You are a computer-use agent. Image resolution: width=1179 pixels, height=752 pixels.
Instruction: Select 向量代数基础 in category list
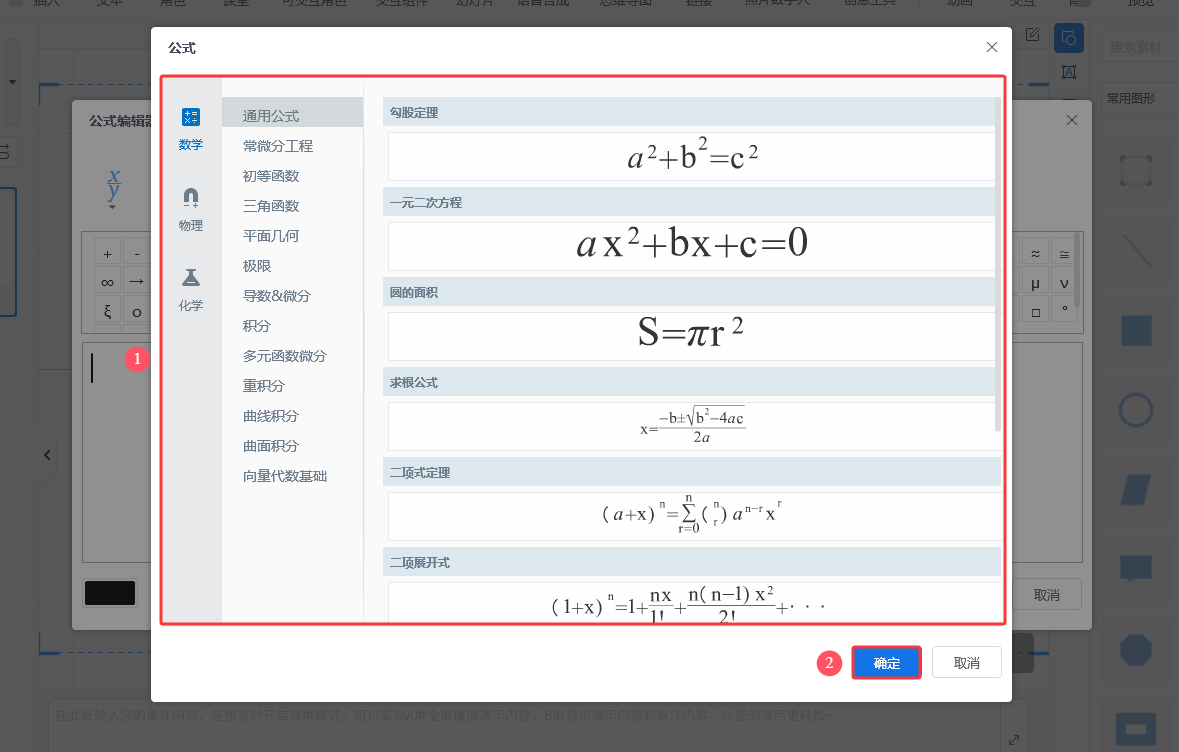point(285,476)
